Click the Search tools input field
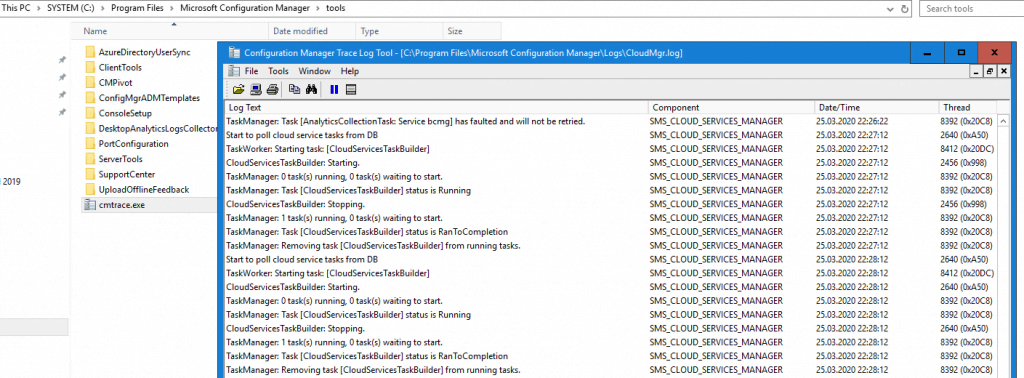 coord(971,9)
